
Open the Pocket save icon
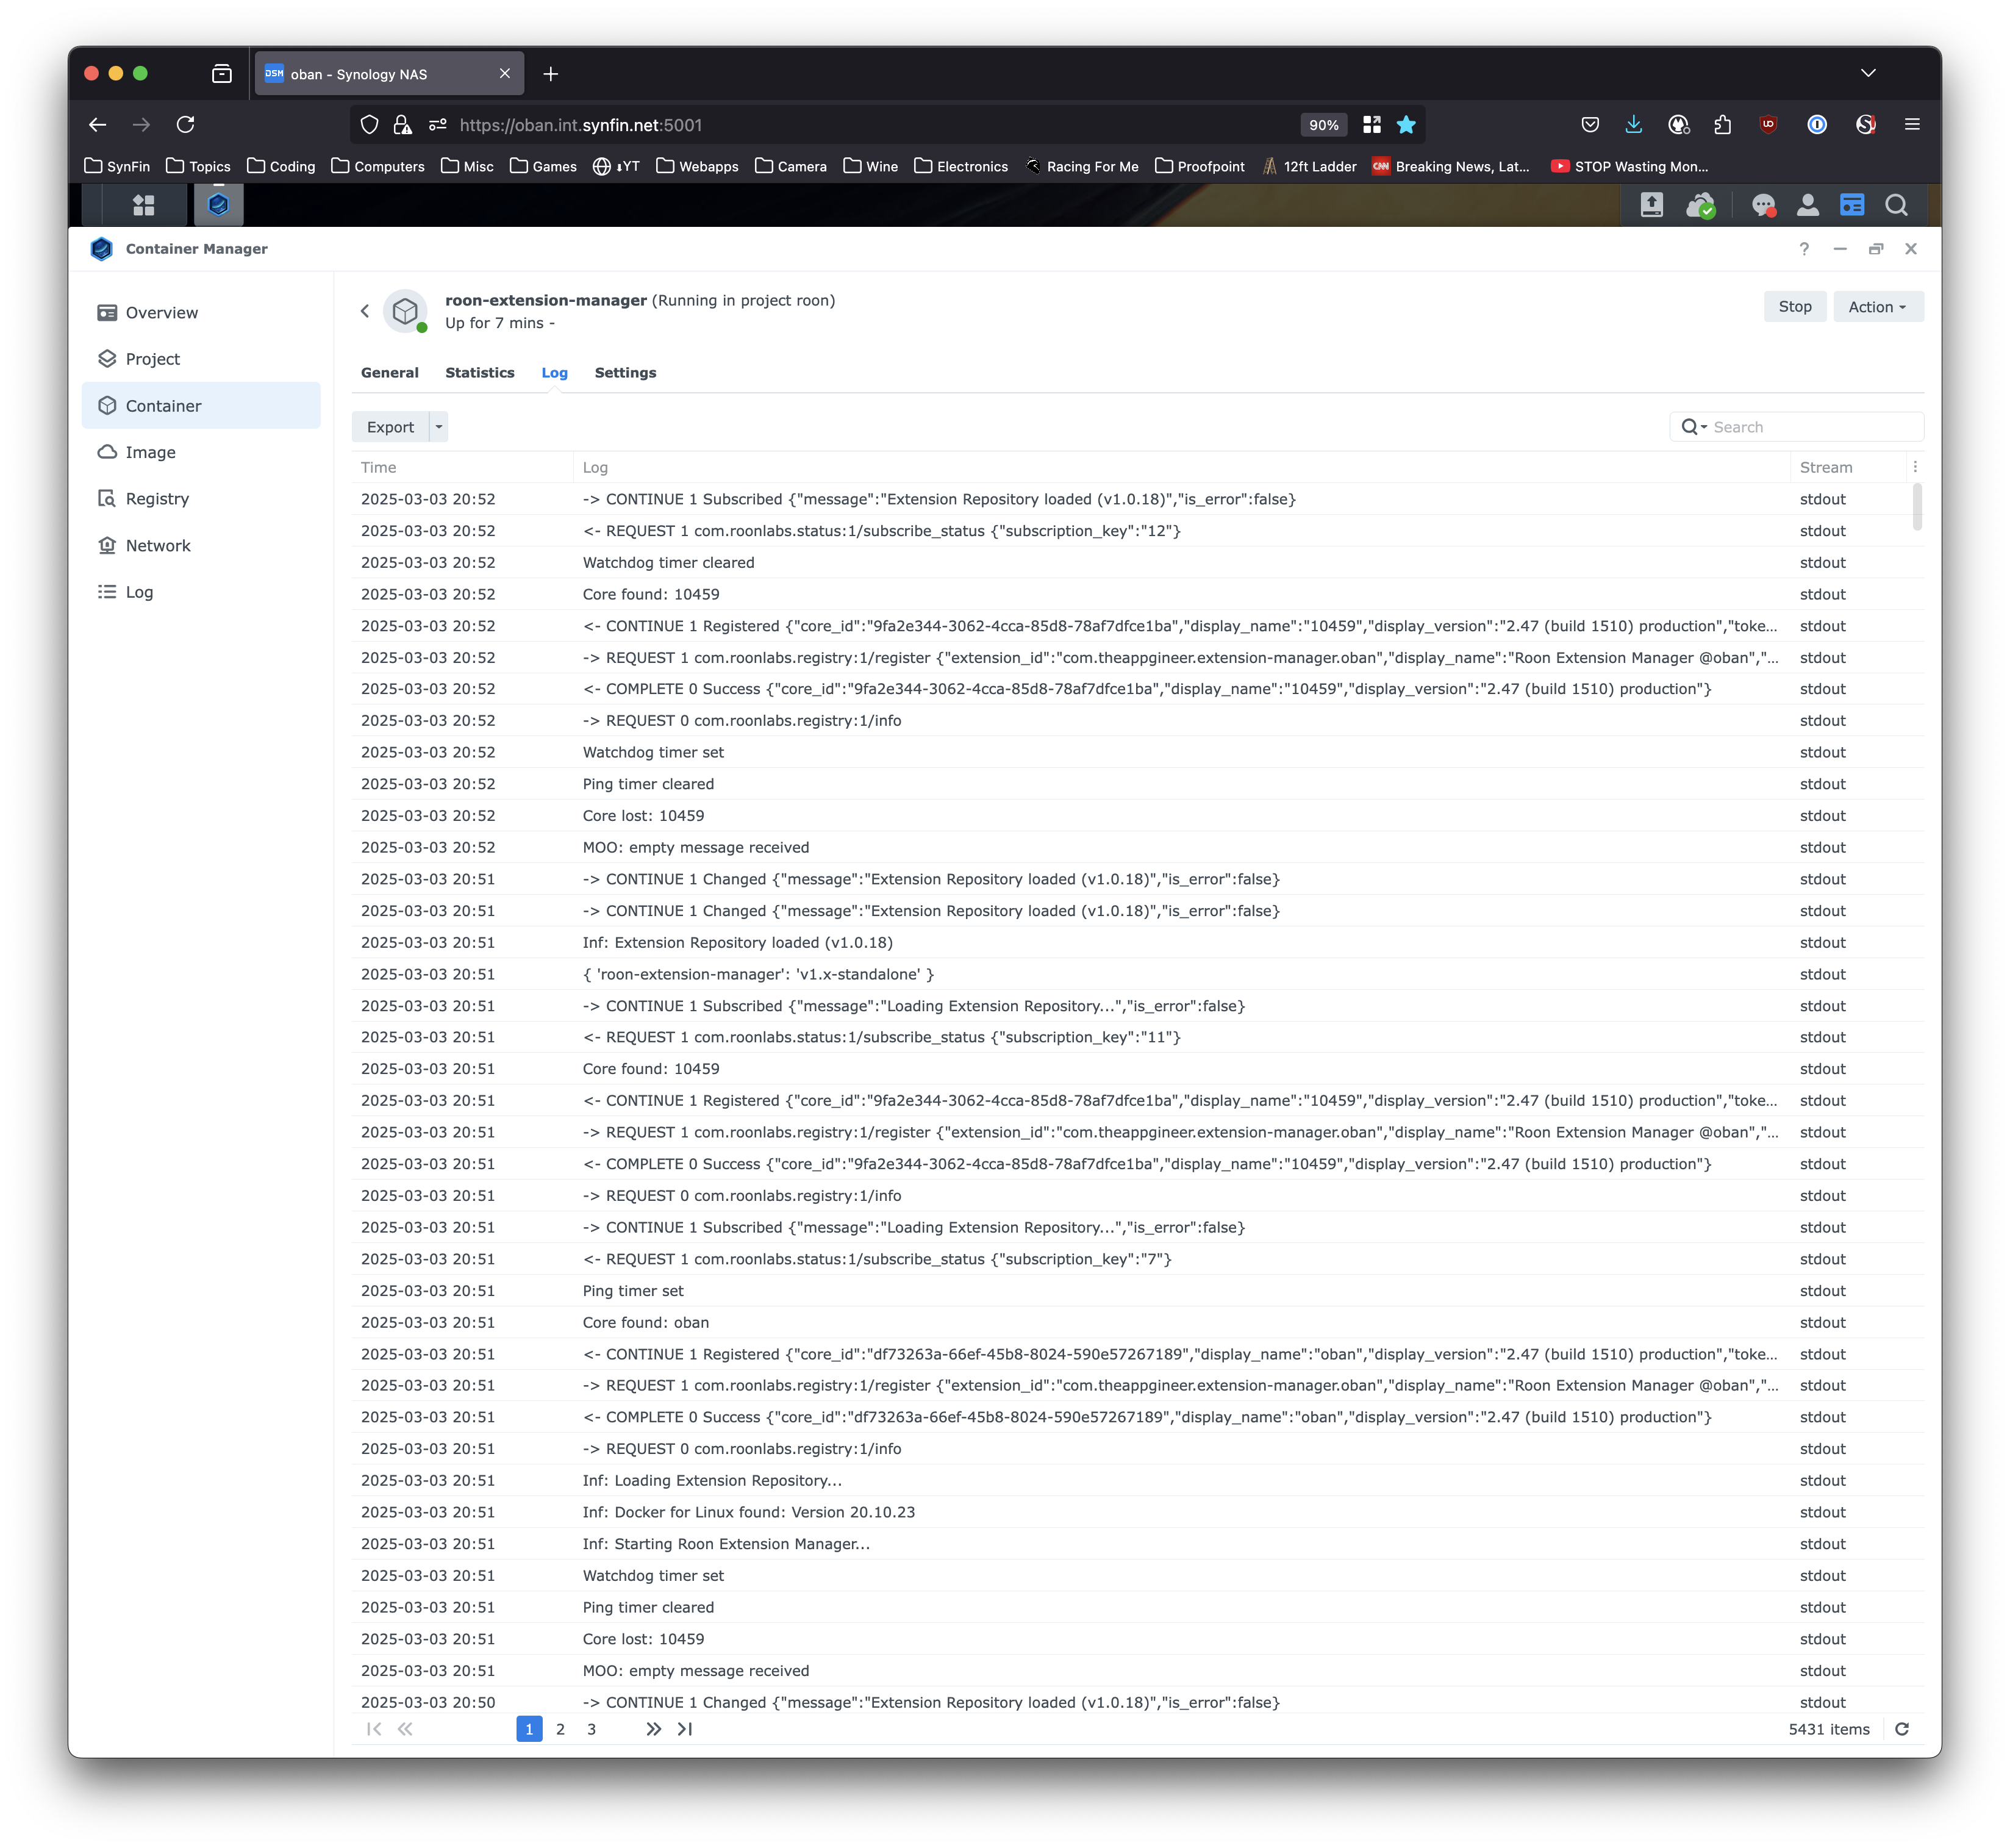(x=1590, y=124)
